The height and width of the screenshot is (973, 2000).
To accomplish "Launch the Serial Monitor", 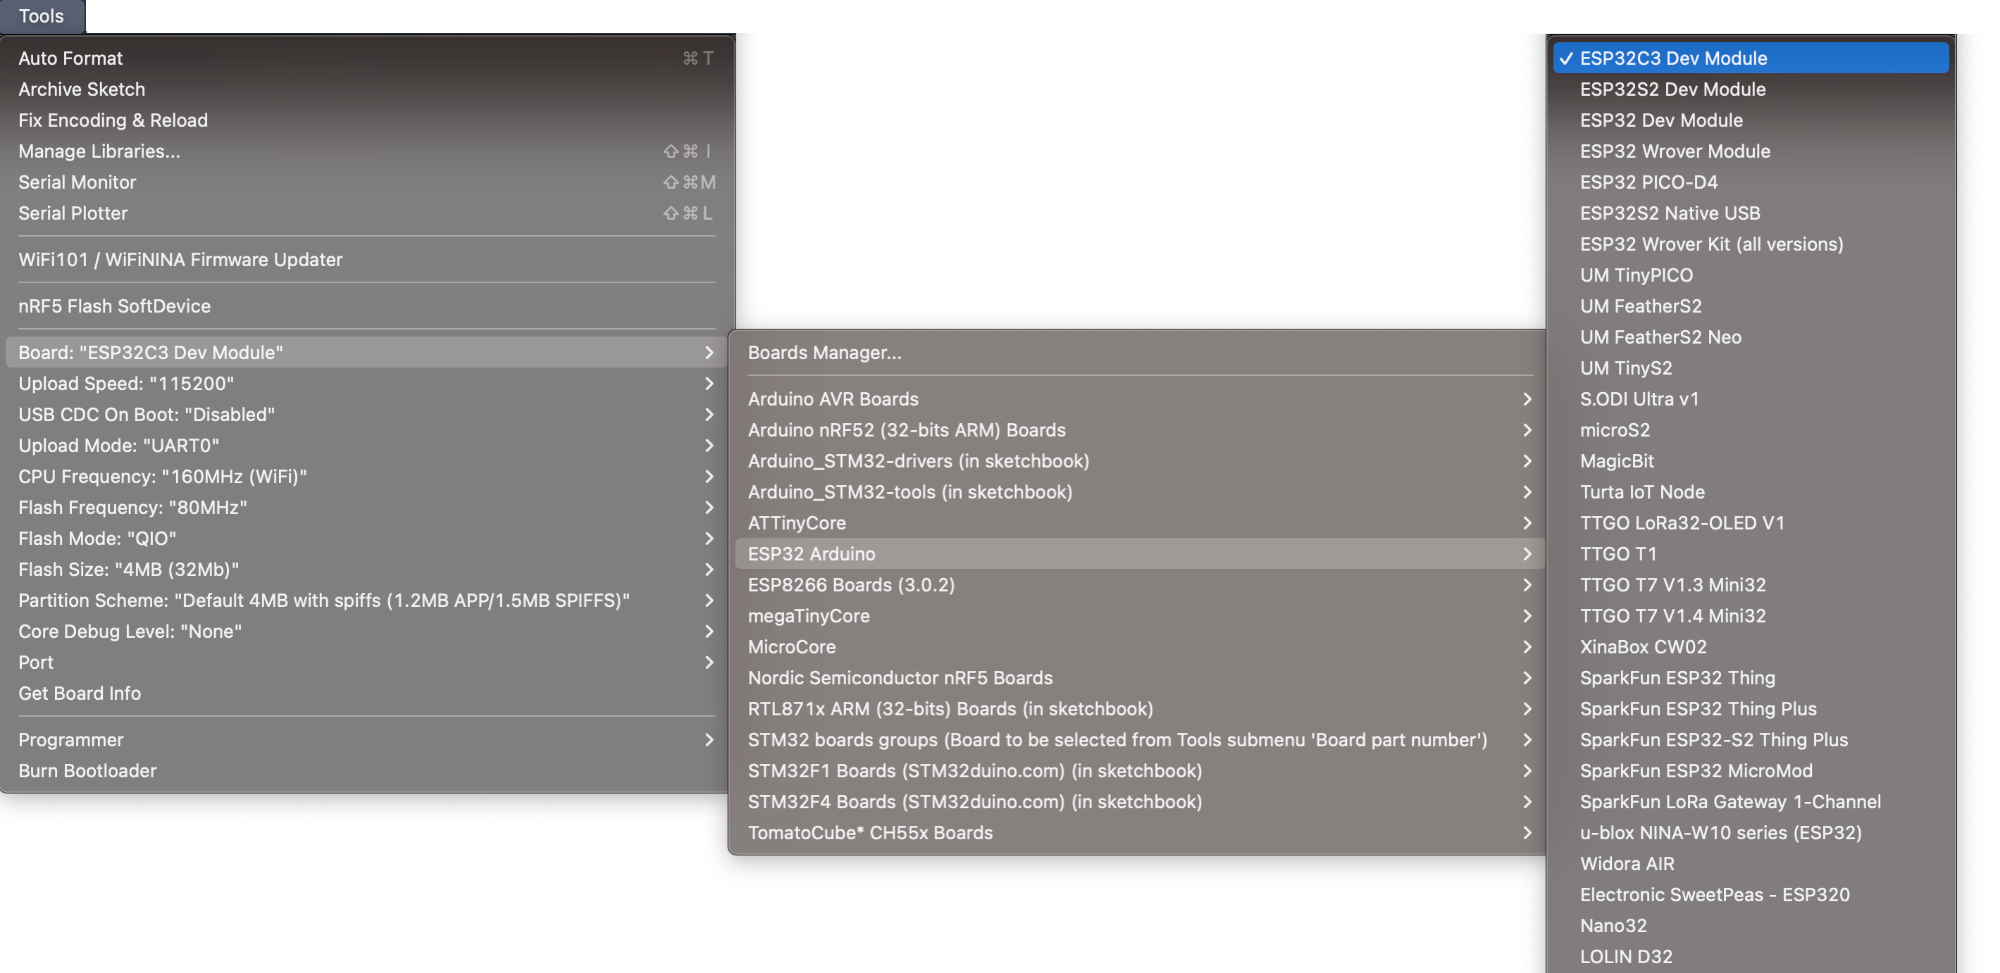I will [77, 182].
